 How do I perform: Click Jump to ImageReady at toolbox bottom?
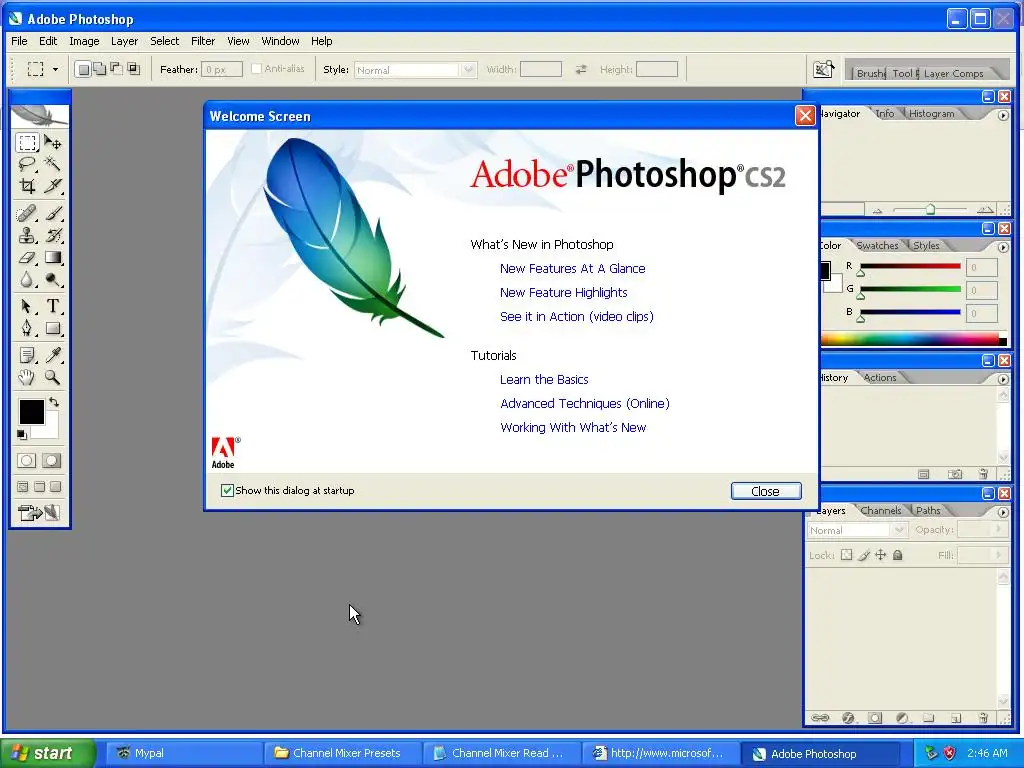[x=40, y=513]
